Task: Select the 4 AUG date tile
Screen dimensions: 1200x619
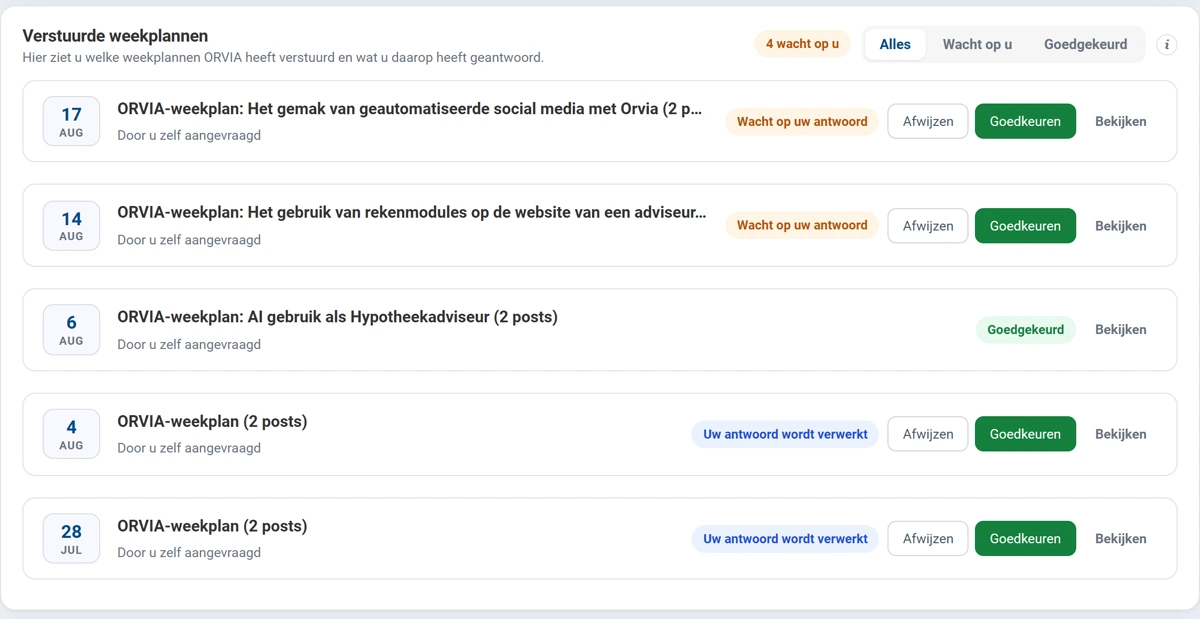Action: (71, 434)
